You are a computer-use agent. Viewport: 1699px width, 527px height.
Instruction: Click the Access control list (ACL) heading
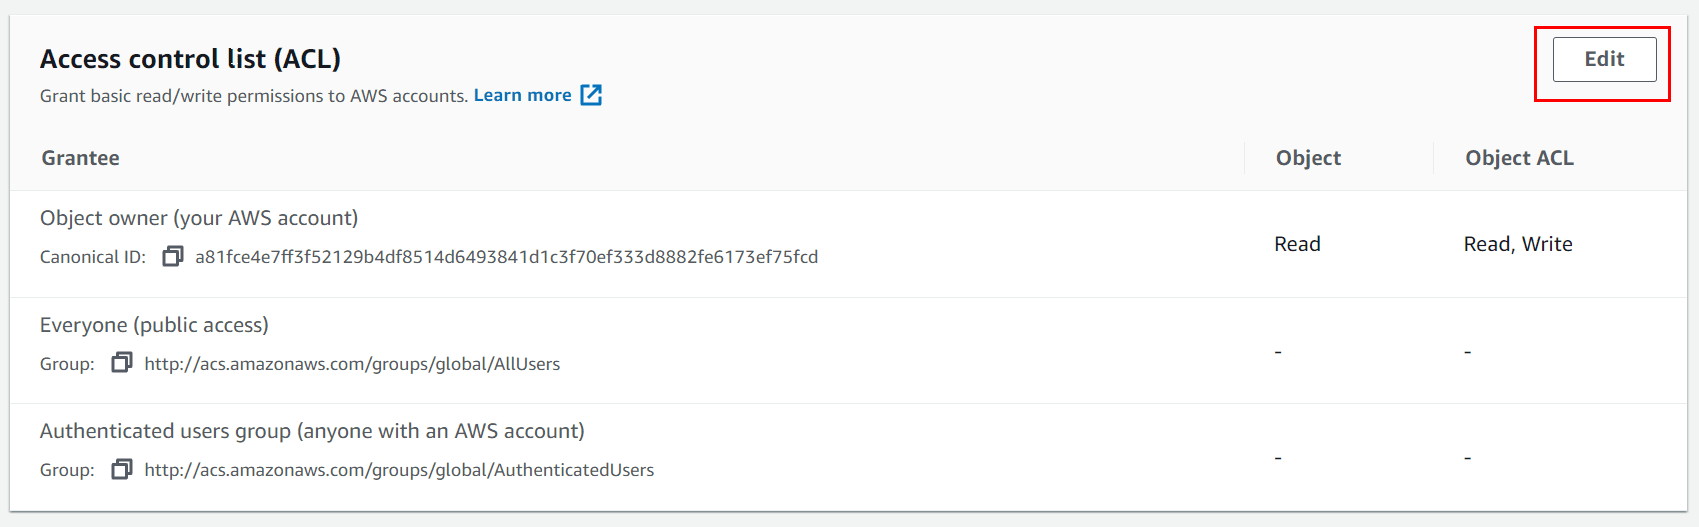point(190,59)
